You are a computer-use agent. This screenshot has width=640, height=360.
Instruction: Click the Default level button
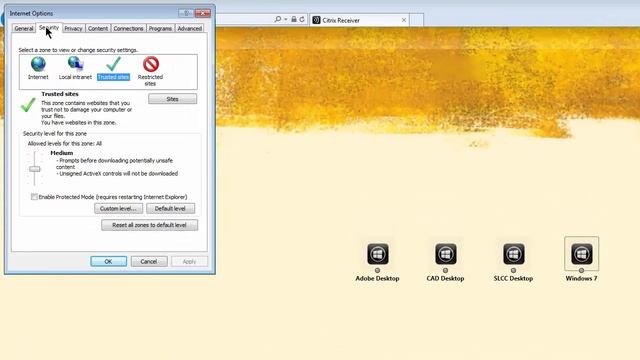[170, 209]
